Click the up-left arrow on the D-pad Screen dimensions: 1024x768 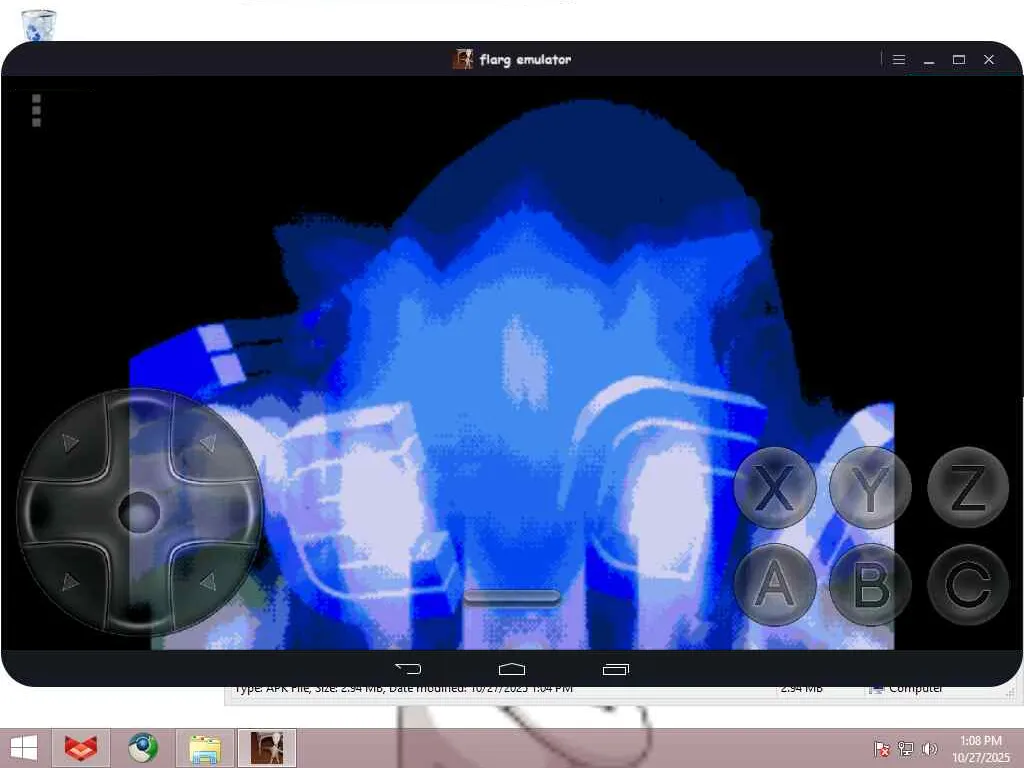click(71, 442)
